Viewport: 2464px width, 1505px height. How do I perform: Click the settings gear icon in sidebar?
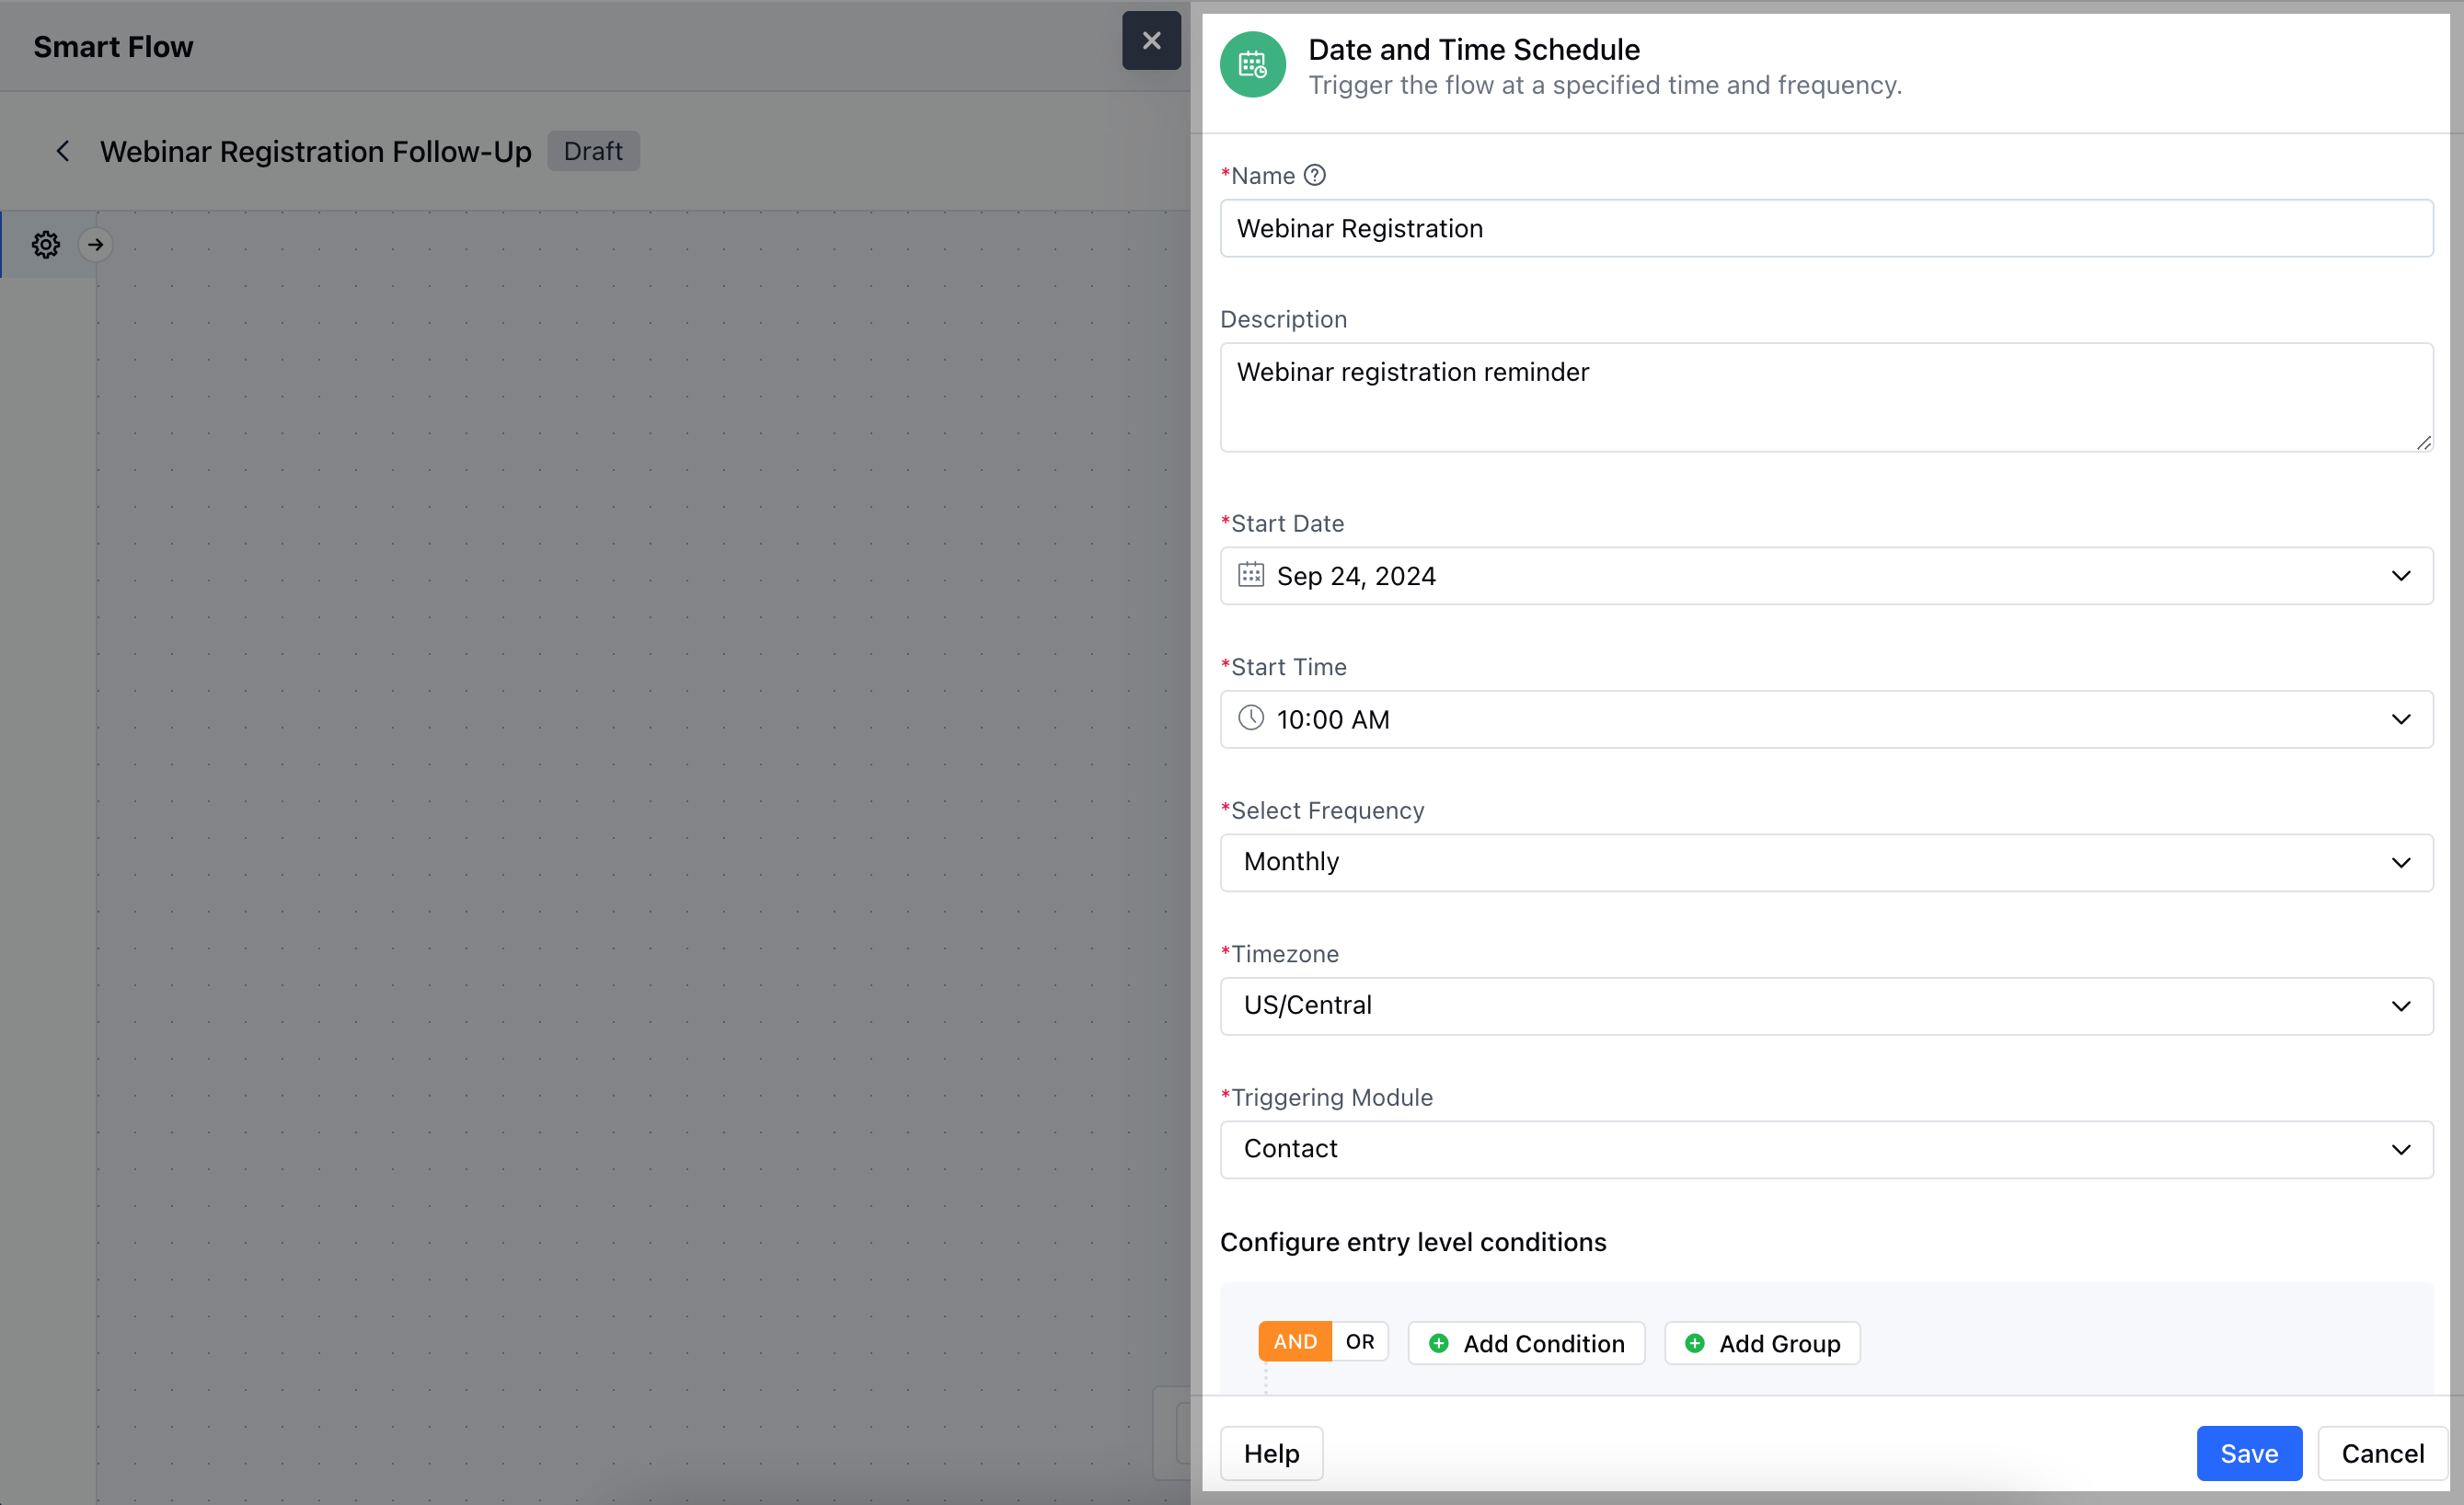[46, 244]
